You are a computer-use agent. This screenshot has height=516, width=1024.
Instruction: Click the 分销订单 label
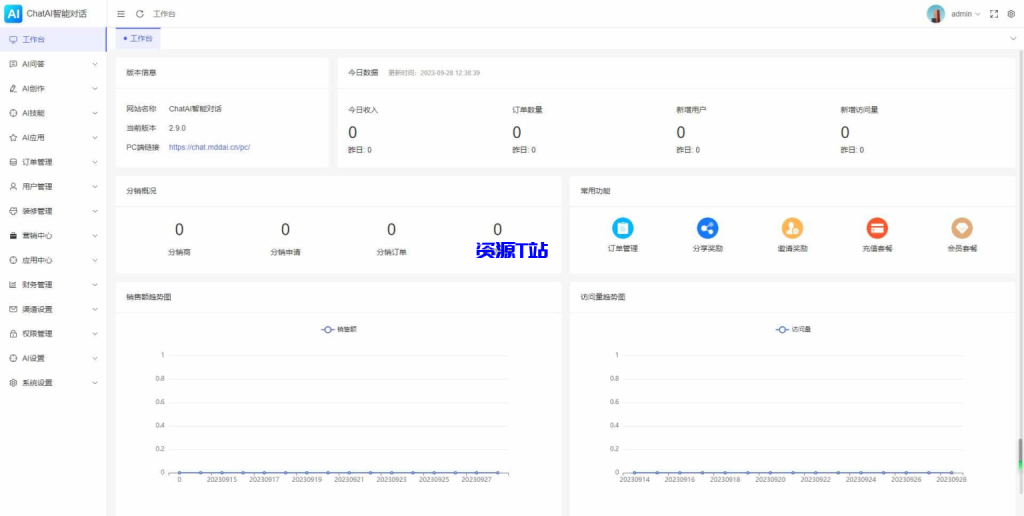click(391, 251)
